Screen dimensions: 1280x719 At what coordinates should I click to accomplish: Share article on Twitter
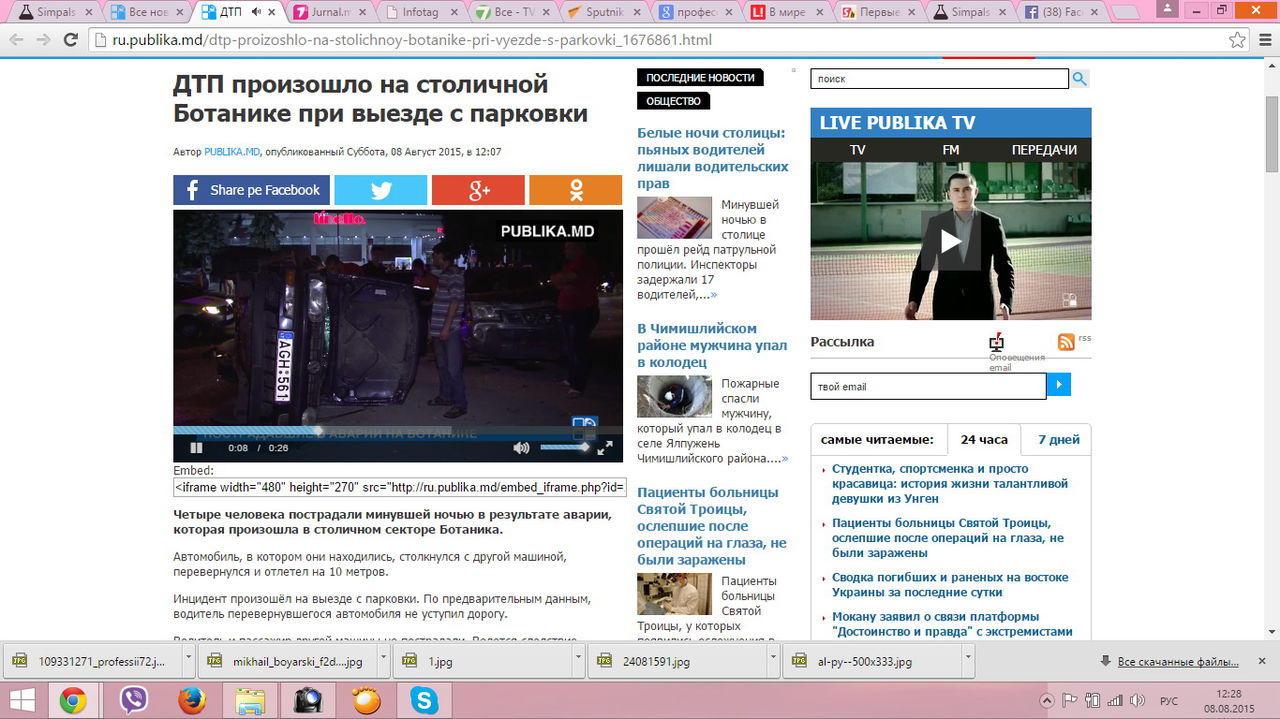tap(380, 190)
